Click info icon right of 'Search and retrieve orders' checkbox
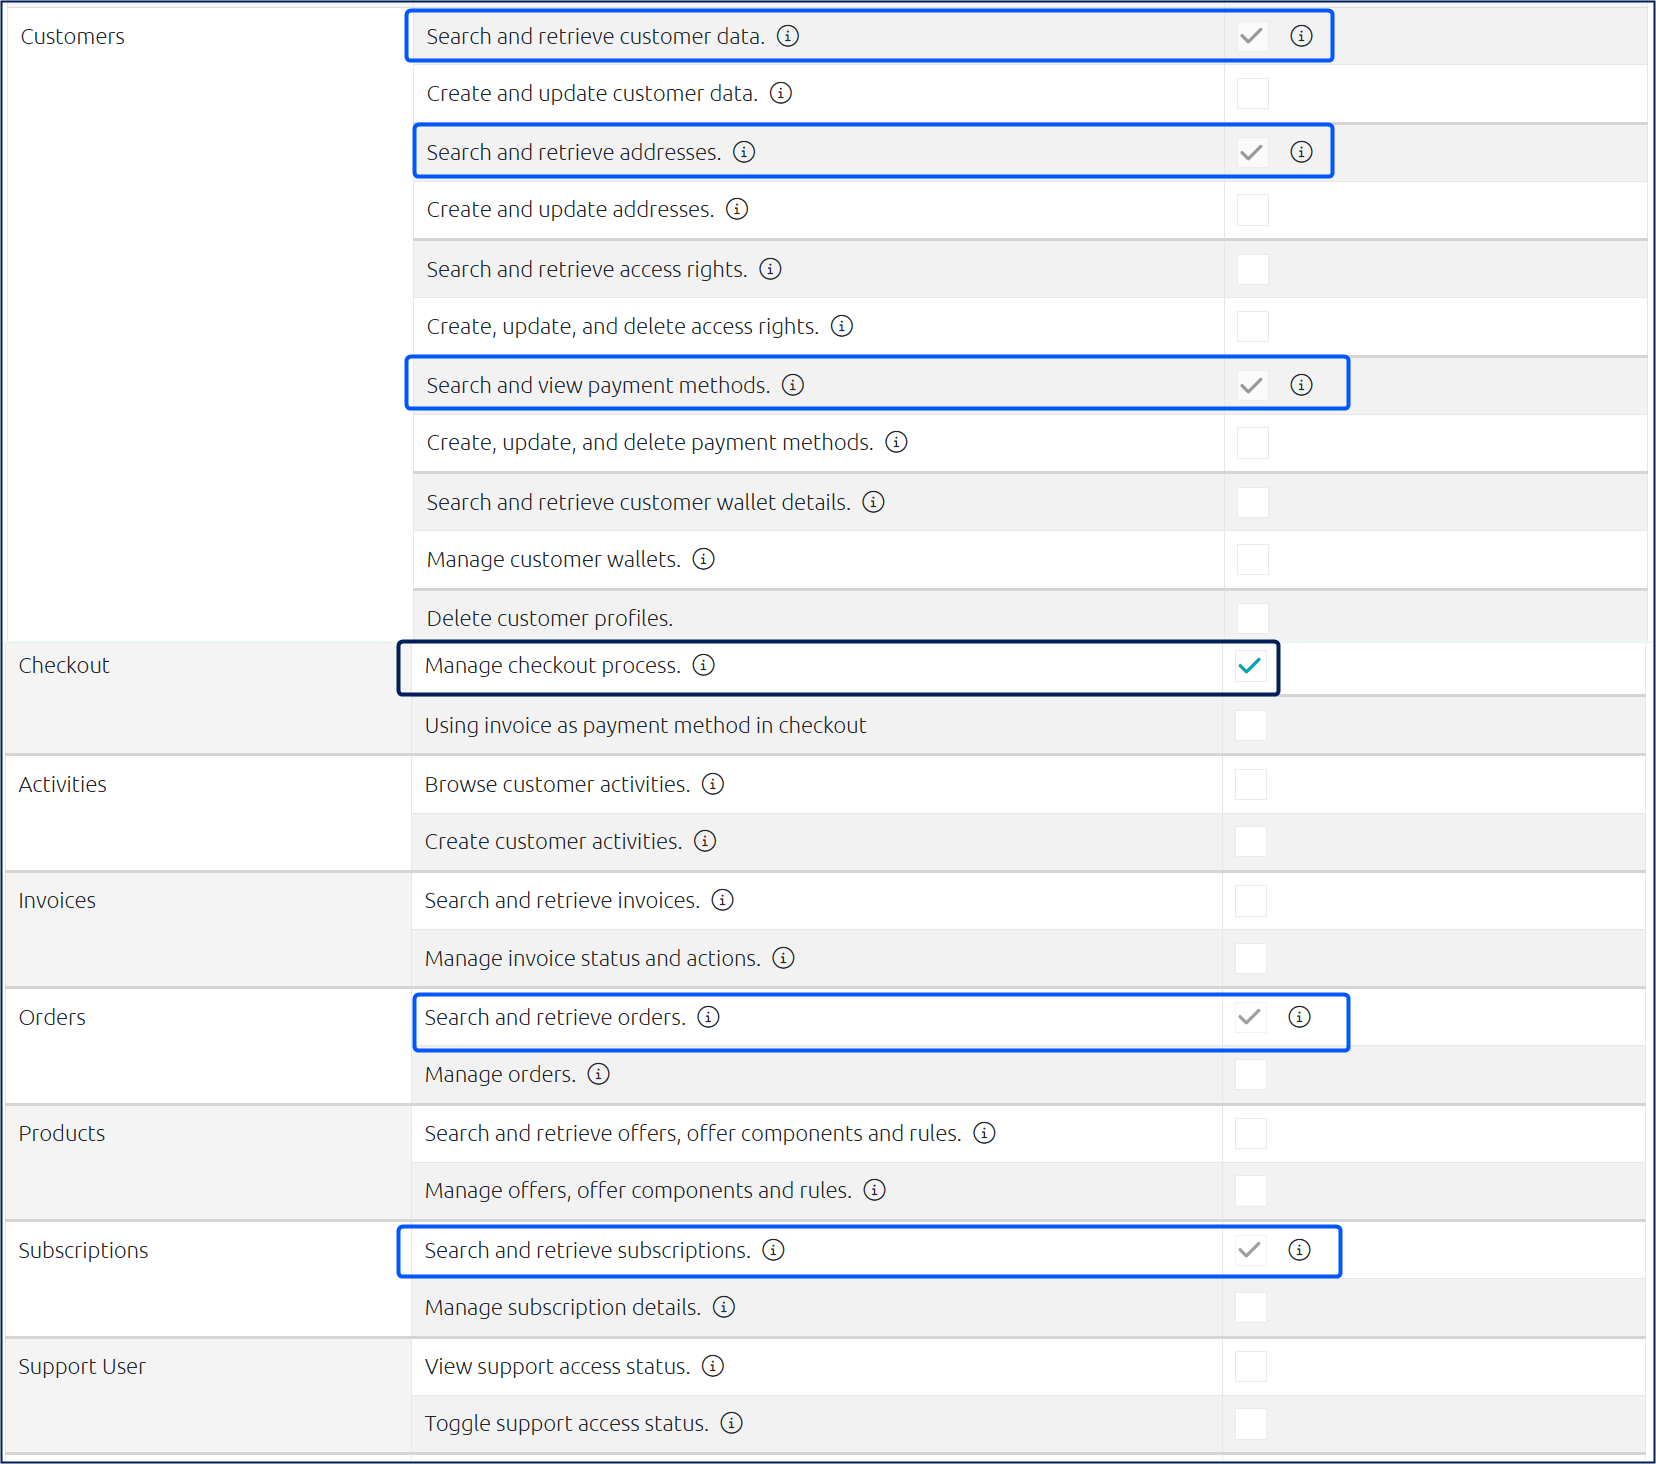 pos(1300,1017)
